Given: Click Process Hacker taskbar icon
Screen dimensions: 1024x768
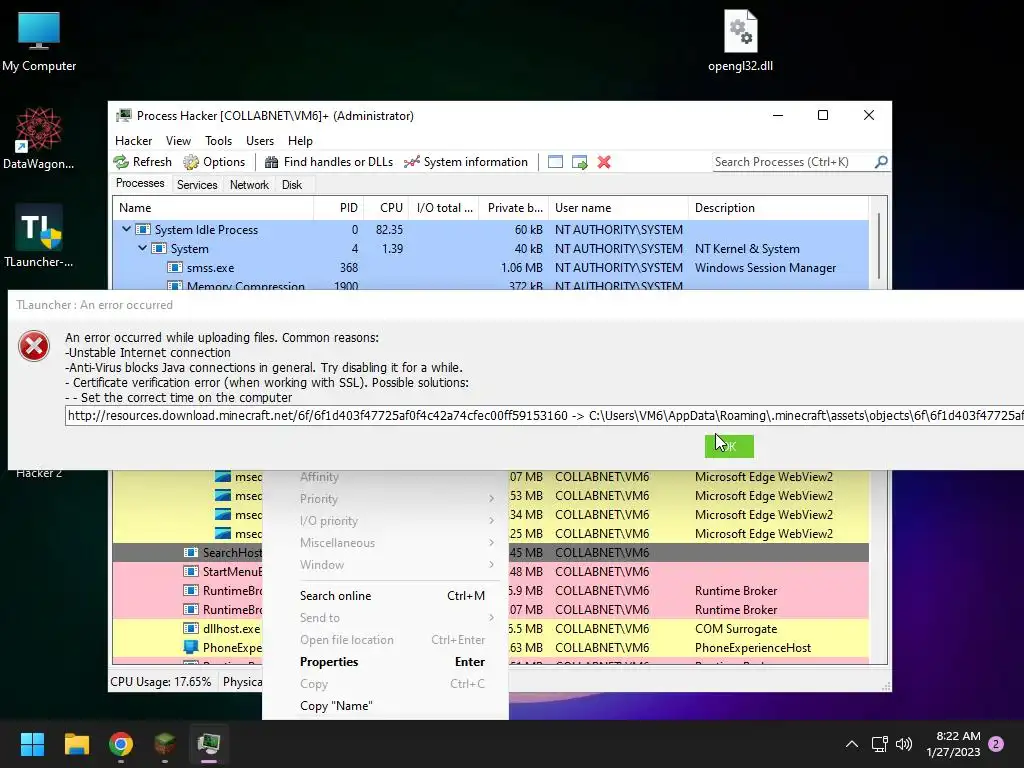Looking at the screenshot, I should click(209, 744).
